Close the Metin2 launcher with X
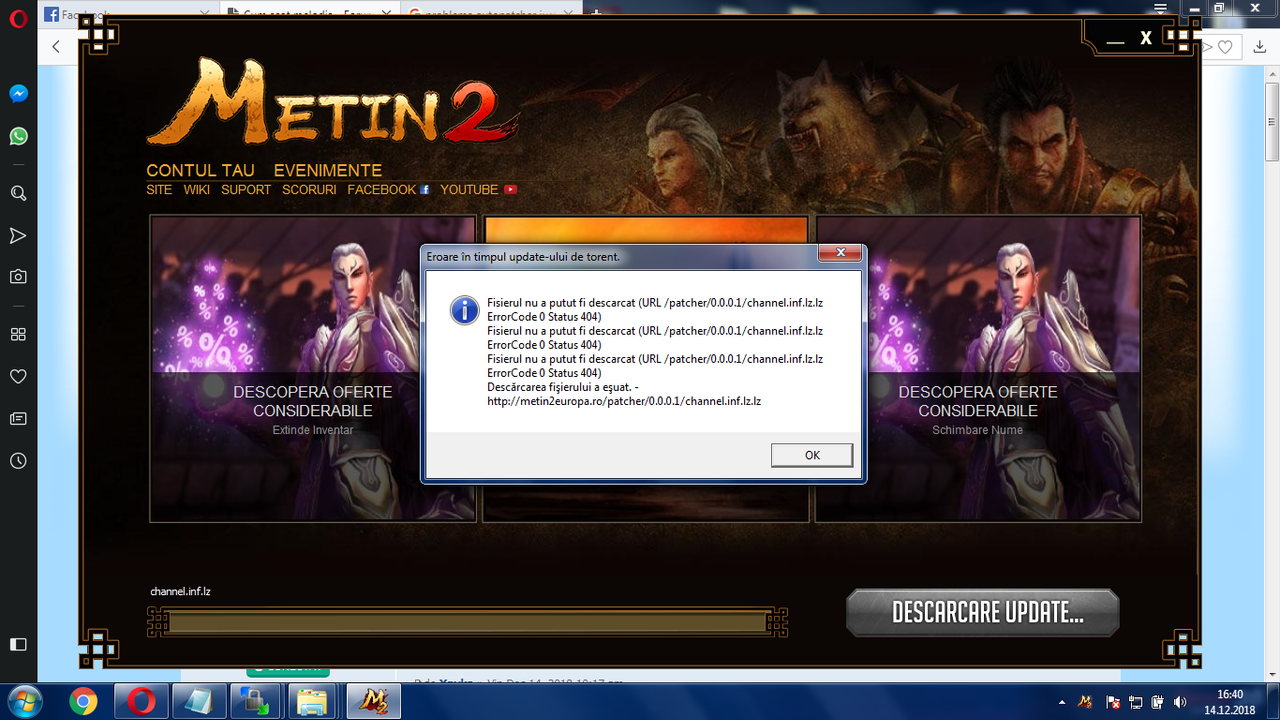 tap(1146, 39)
